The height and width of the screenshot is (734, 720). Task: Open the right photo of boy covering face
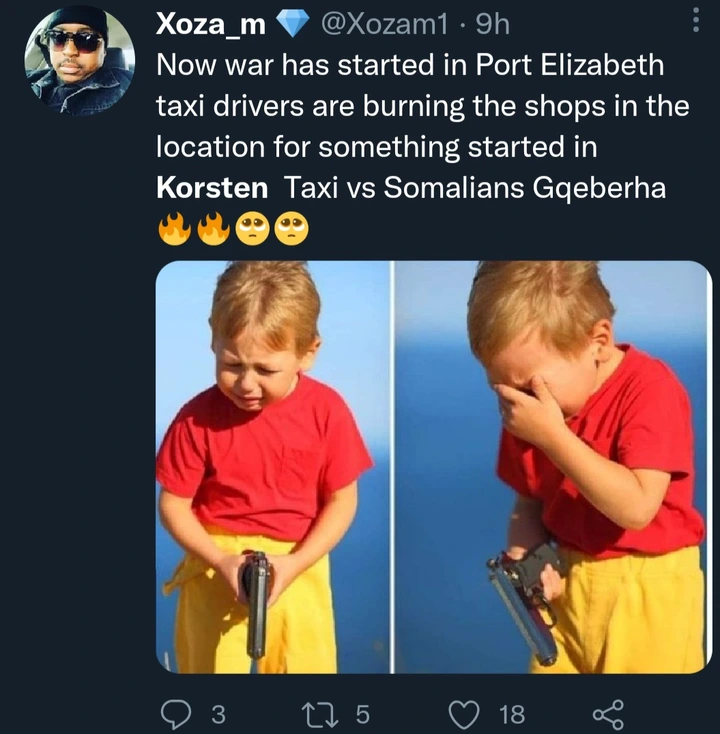tap(552, 467)
